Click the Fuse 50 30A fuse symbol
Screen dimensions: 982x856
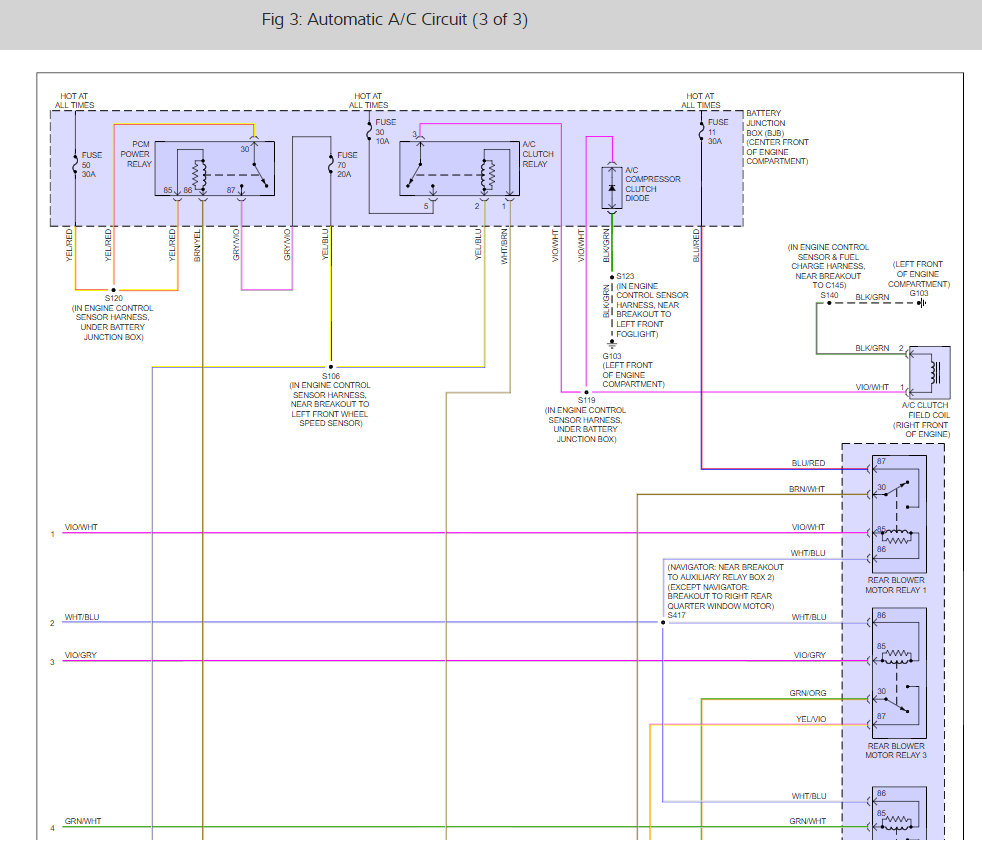pyautogui.click(x=75, y=165)
